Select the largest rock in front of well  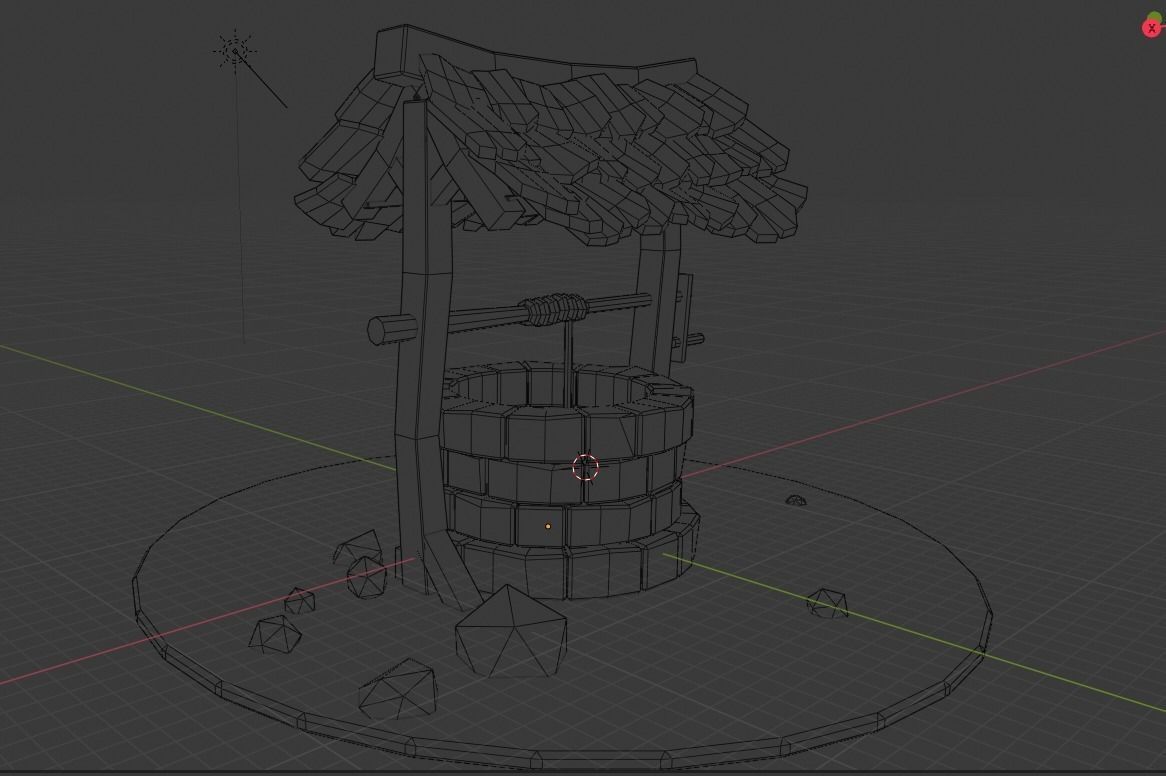click(x=510, y=631)
